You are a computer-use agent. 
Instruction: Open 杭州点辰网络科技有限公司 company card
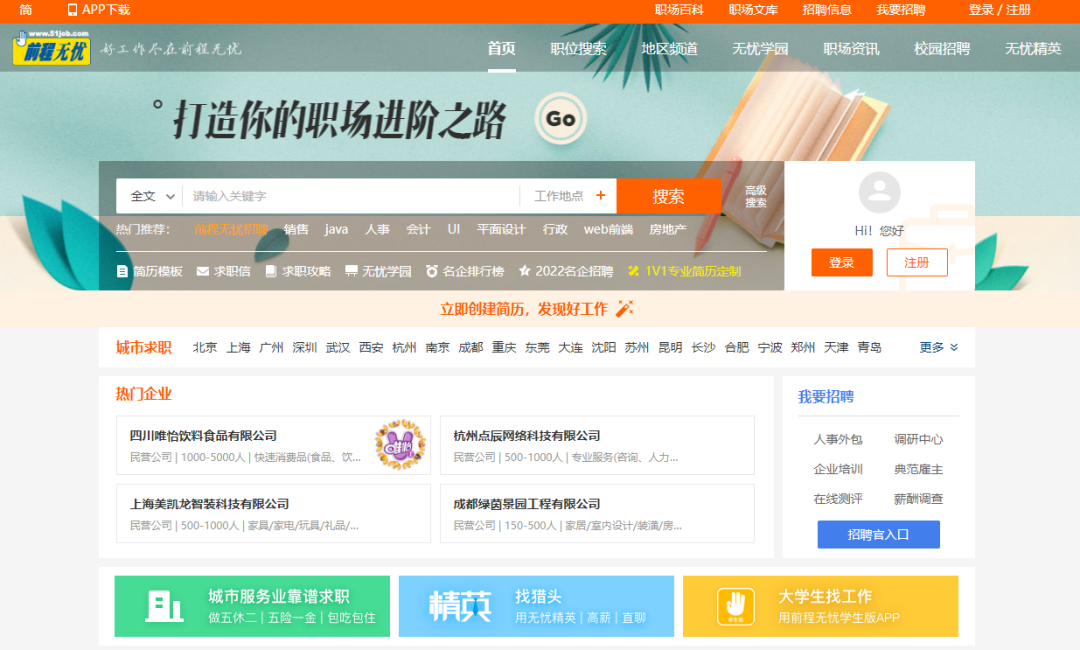point(597,445)
